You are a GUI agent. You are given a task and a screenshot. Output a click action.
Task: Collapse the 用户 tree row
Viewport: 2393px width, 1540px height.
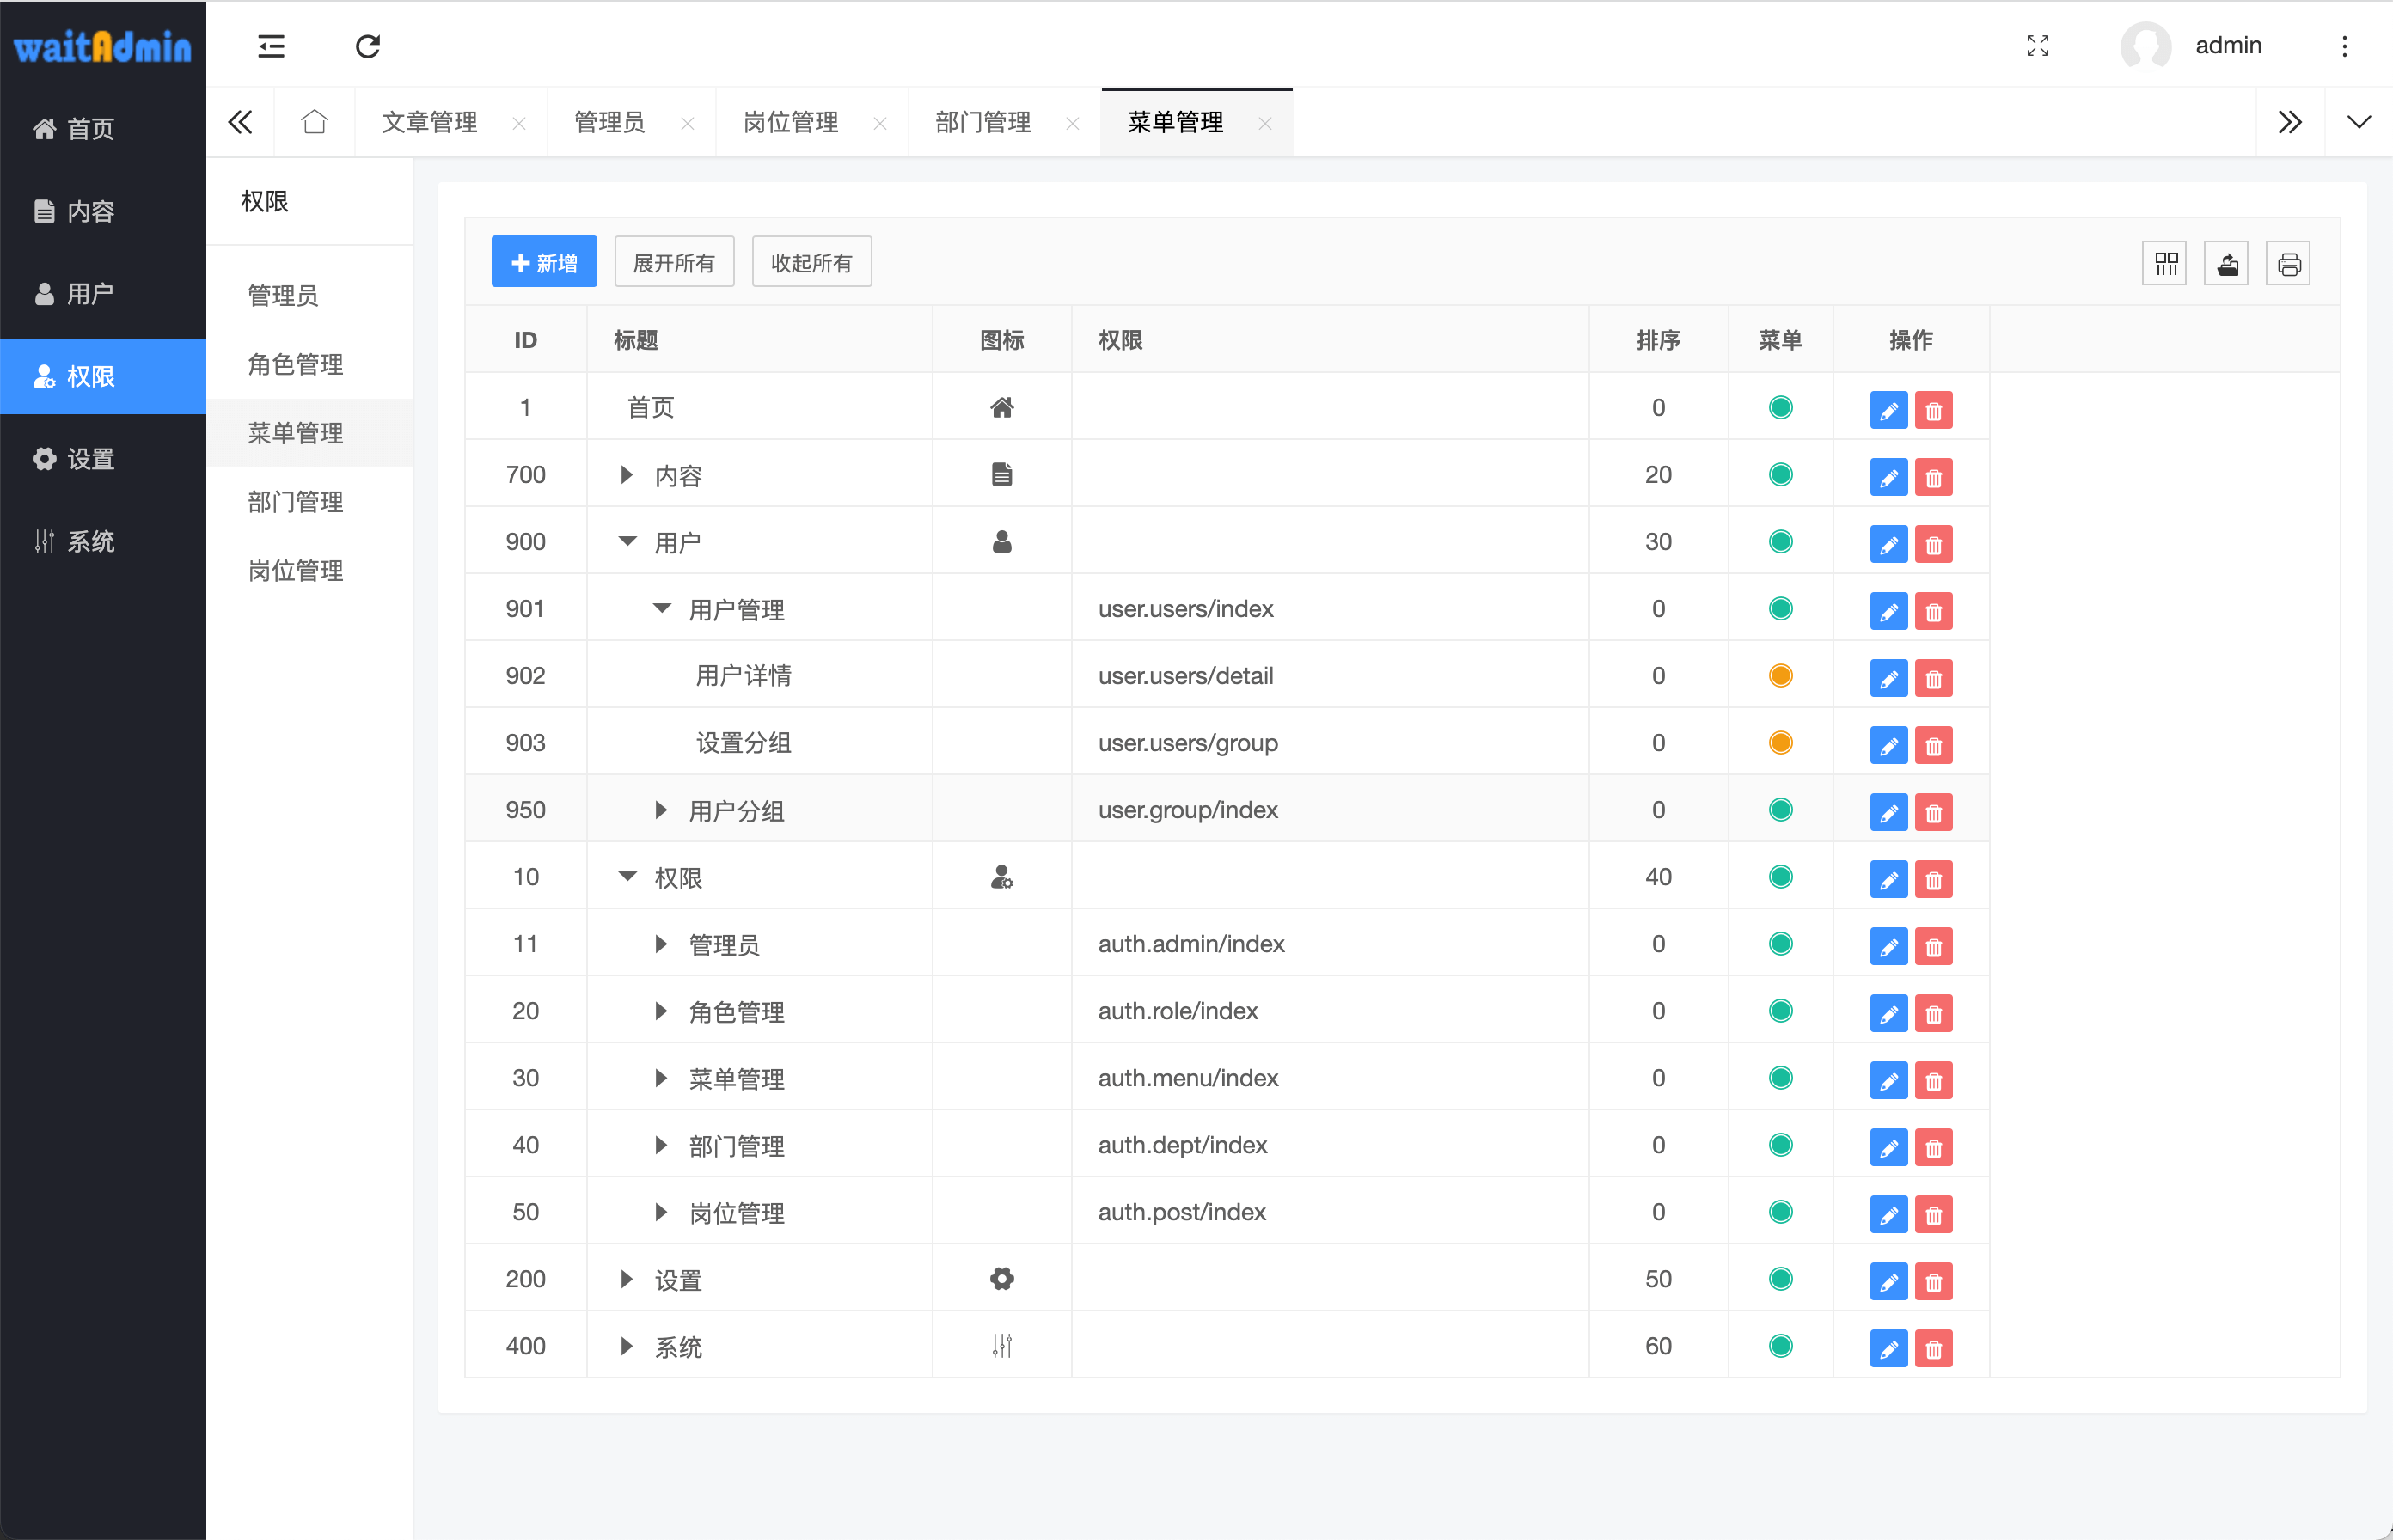[x=627, y=541]
